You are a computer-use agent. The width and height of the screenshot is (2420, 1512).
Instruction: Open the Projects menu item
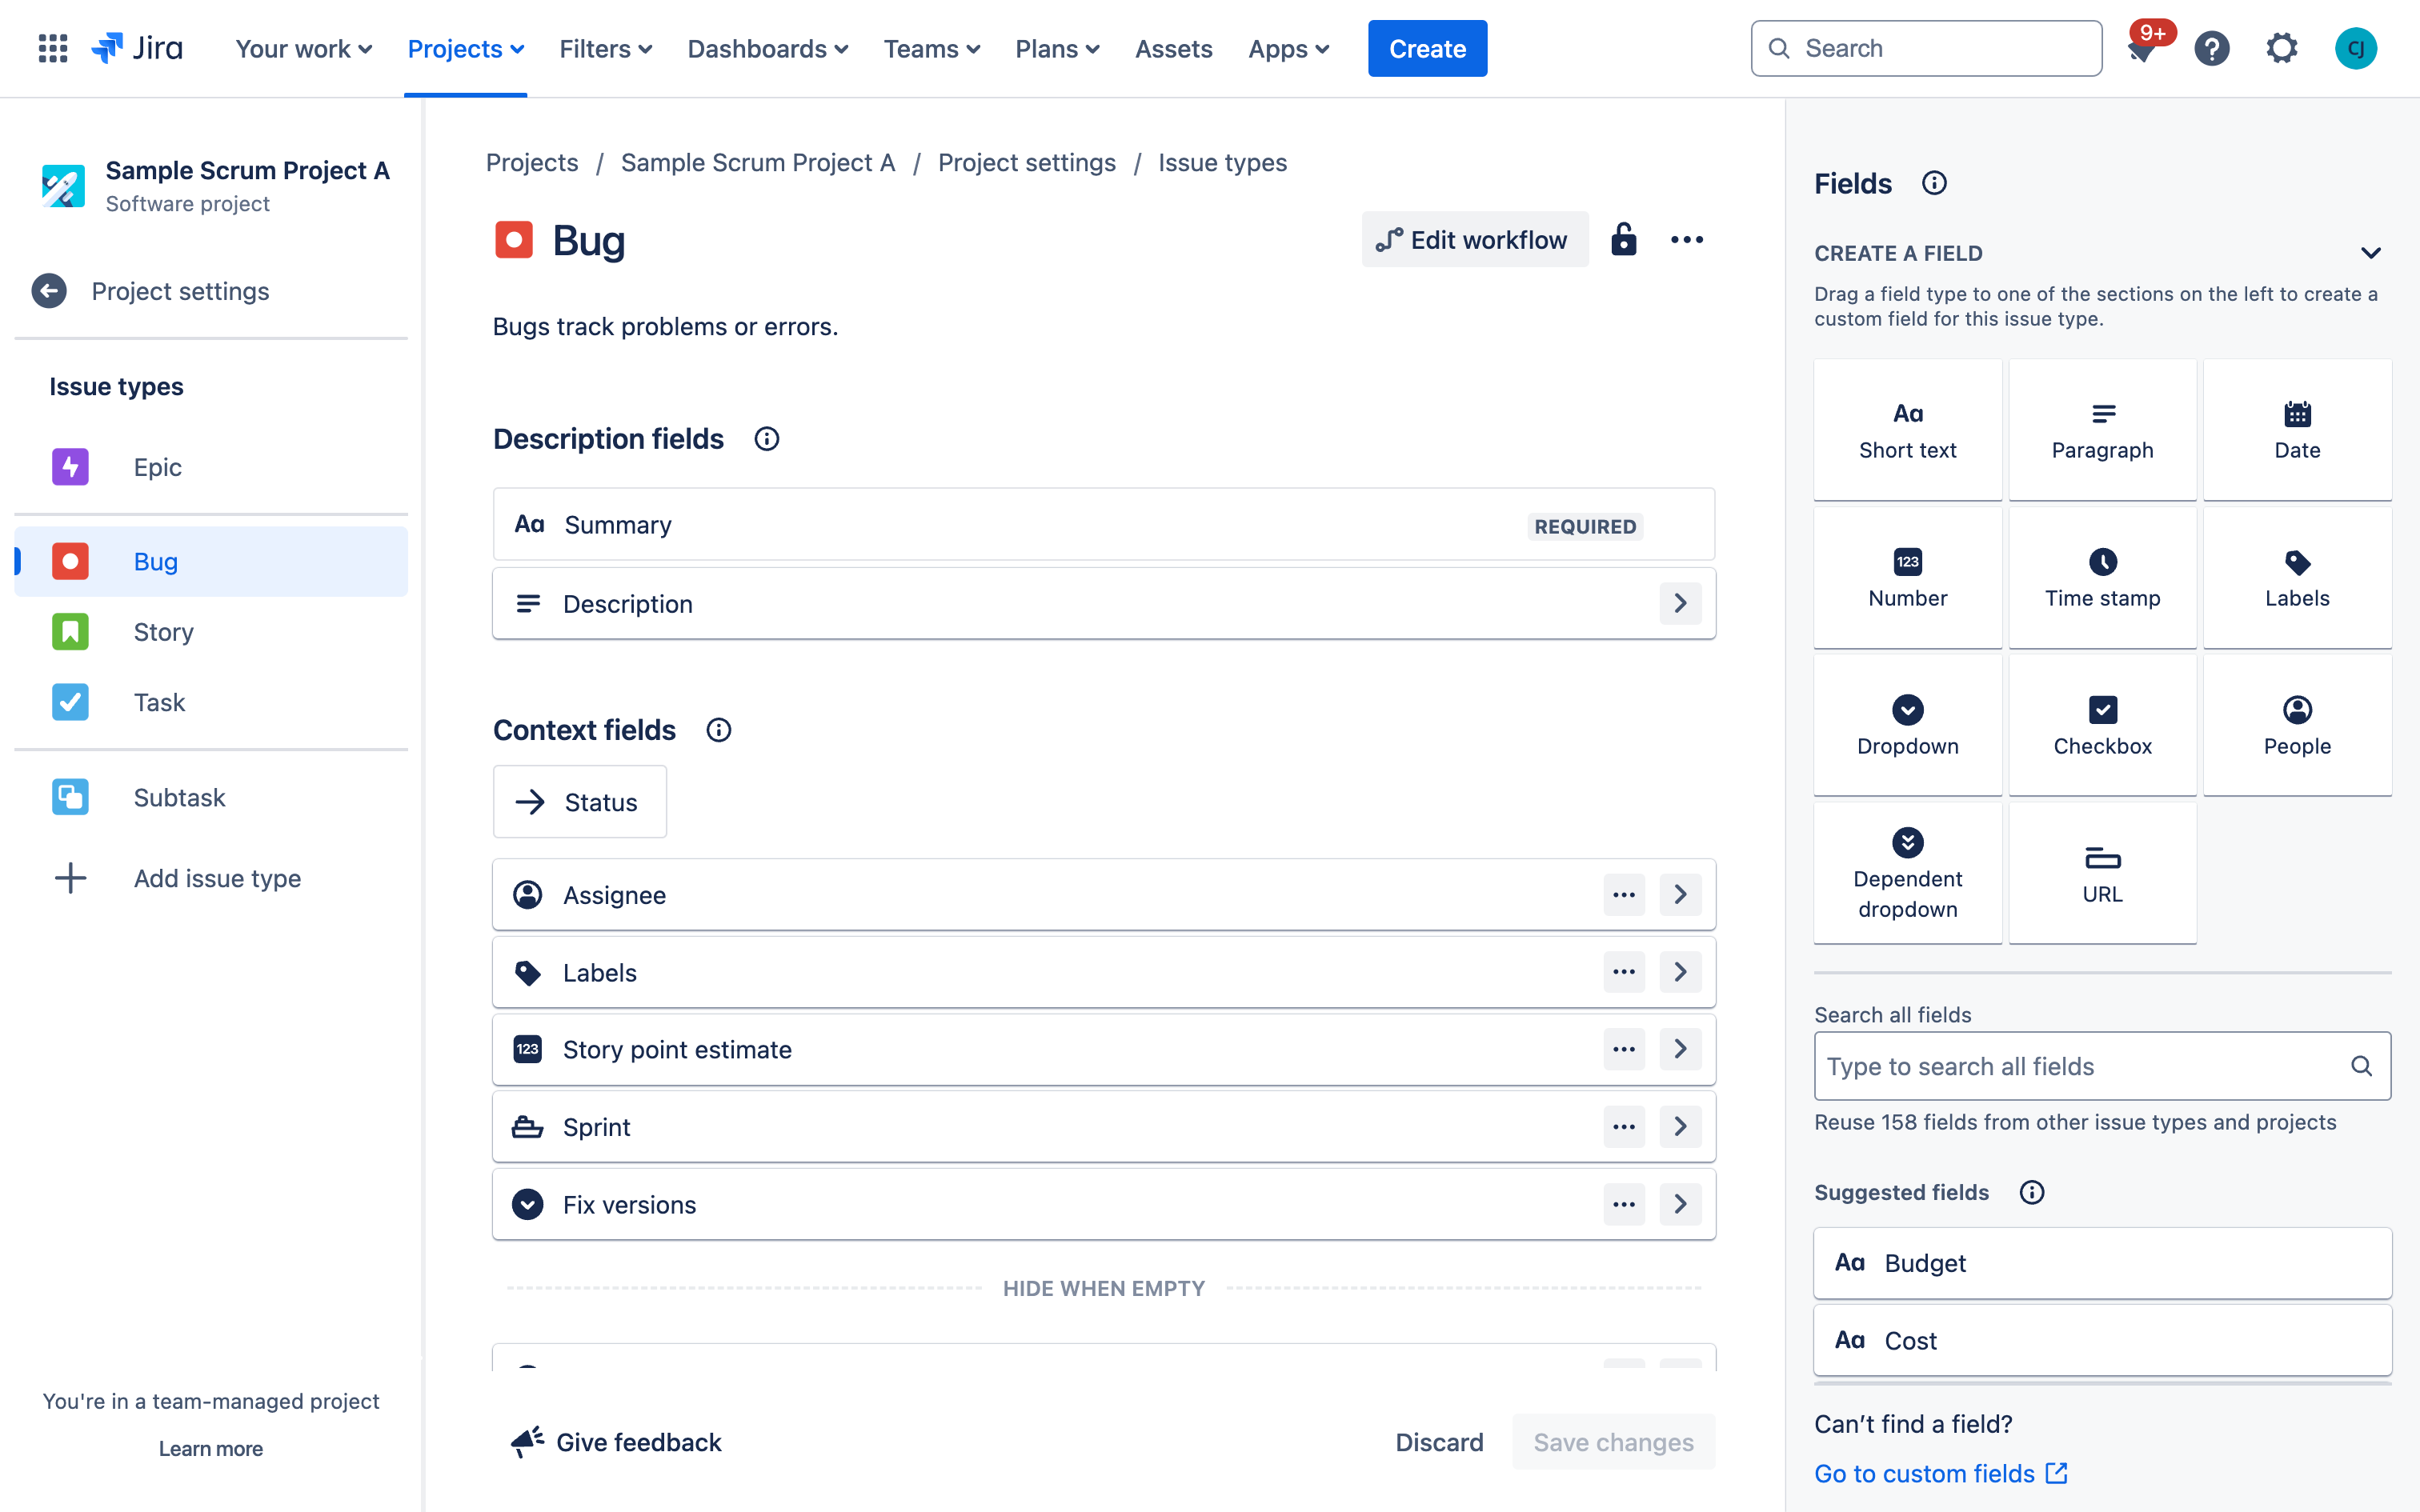point(462,47)
